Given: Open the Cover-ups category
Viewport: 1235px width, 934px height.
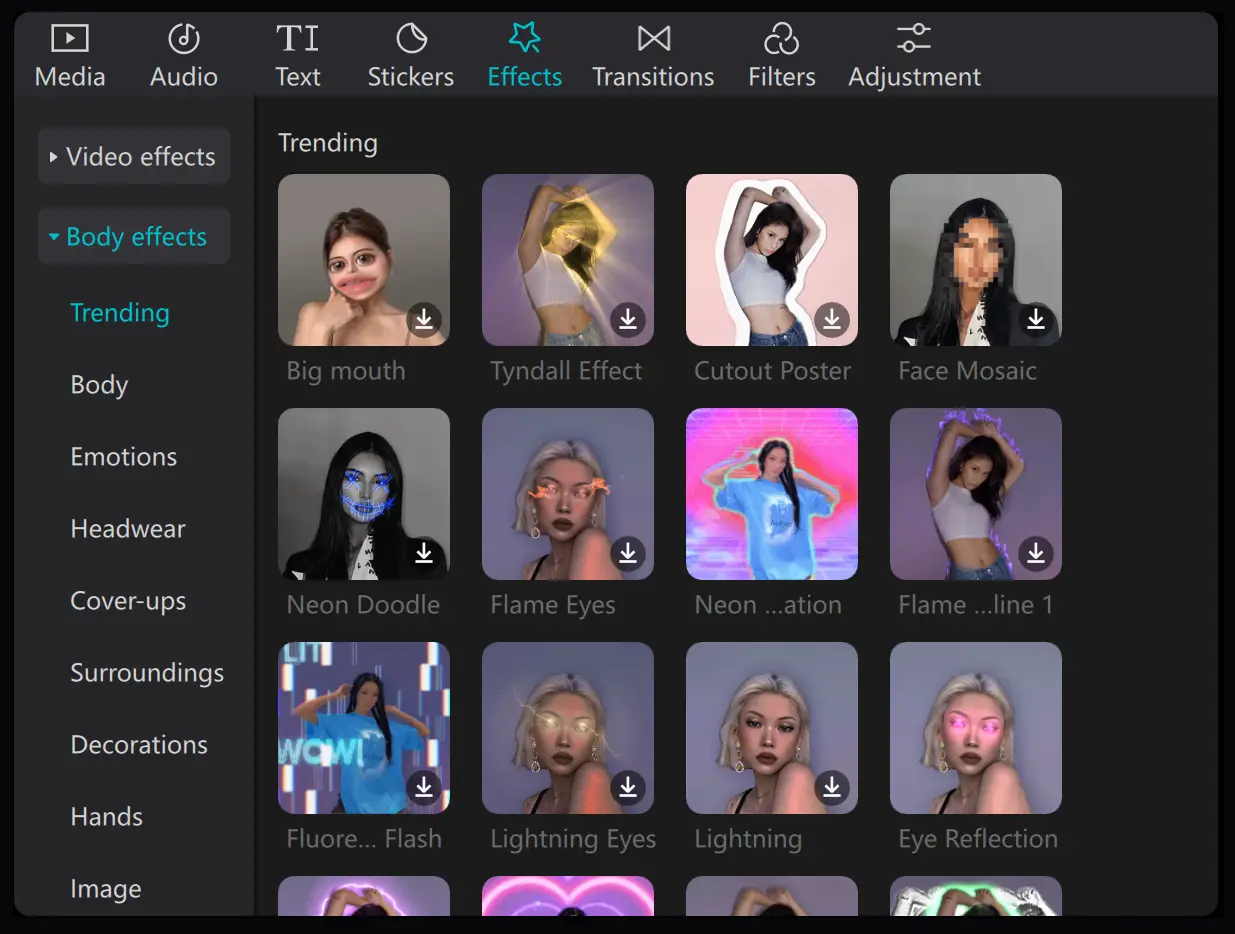Looking at the screenshot, I should 128,601.
